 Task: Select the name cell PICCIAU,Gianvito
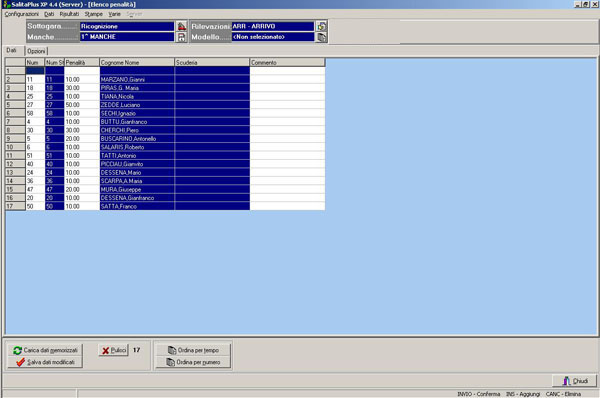[137, 164]
